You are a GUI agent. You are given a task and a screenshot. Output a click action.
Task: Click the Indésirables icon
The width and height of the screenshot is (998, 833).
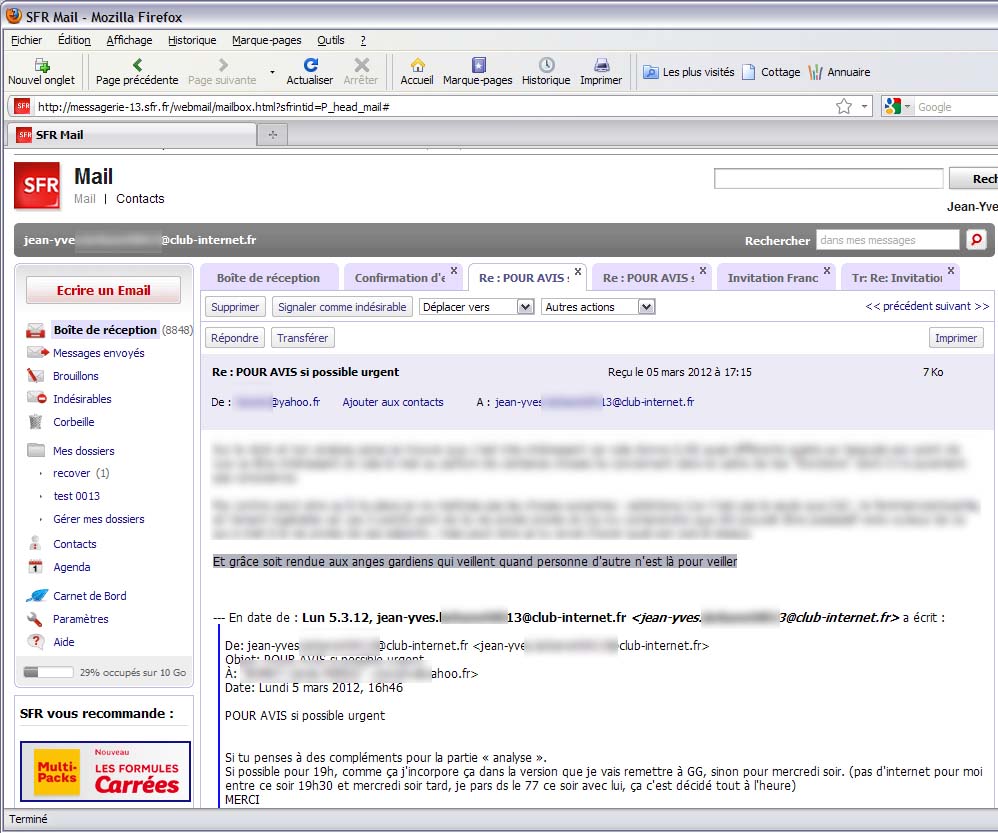pyautogui.click(x=37, y=398)
